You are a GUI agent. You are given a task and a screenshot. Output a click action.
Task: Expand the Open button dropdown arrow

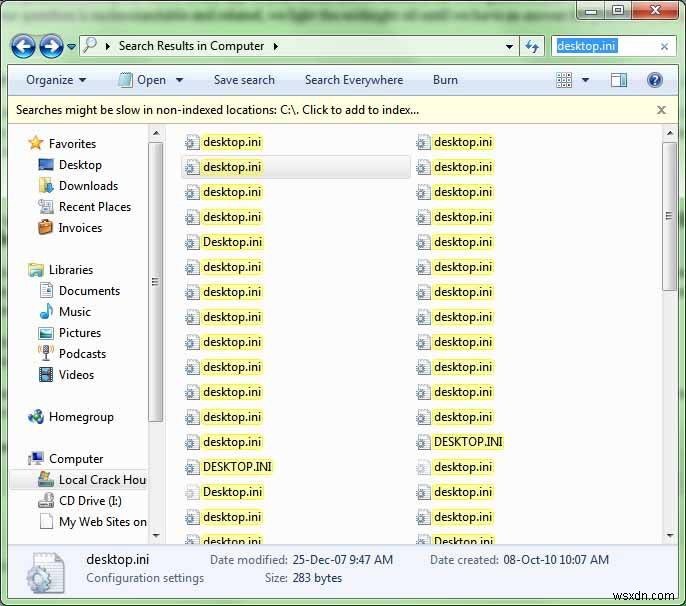[179, 81]
